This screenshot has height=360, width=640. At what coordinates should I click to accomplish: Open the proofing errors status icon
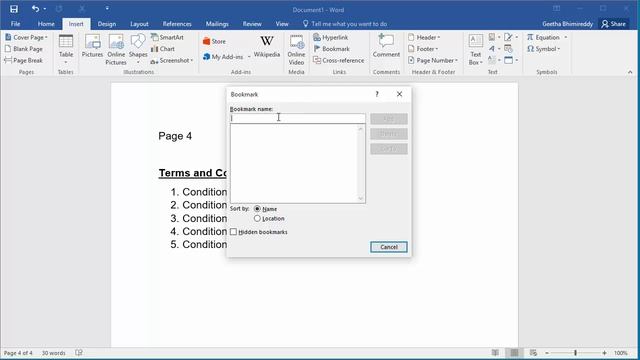tap(79, 353)
